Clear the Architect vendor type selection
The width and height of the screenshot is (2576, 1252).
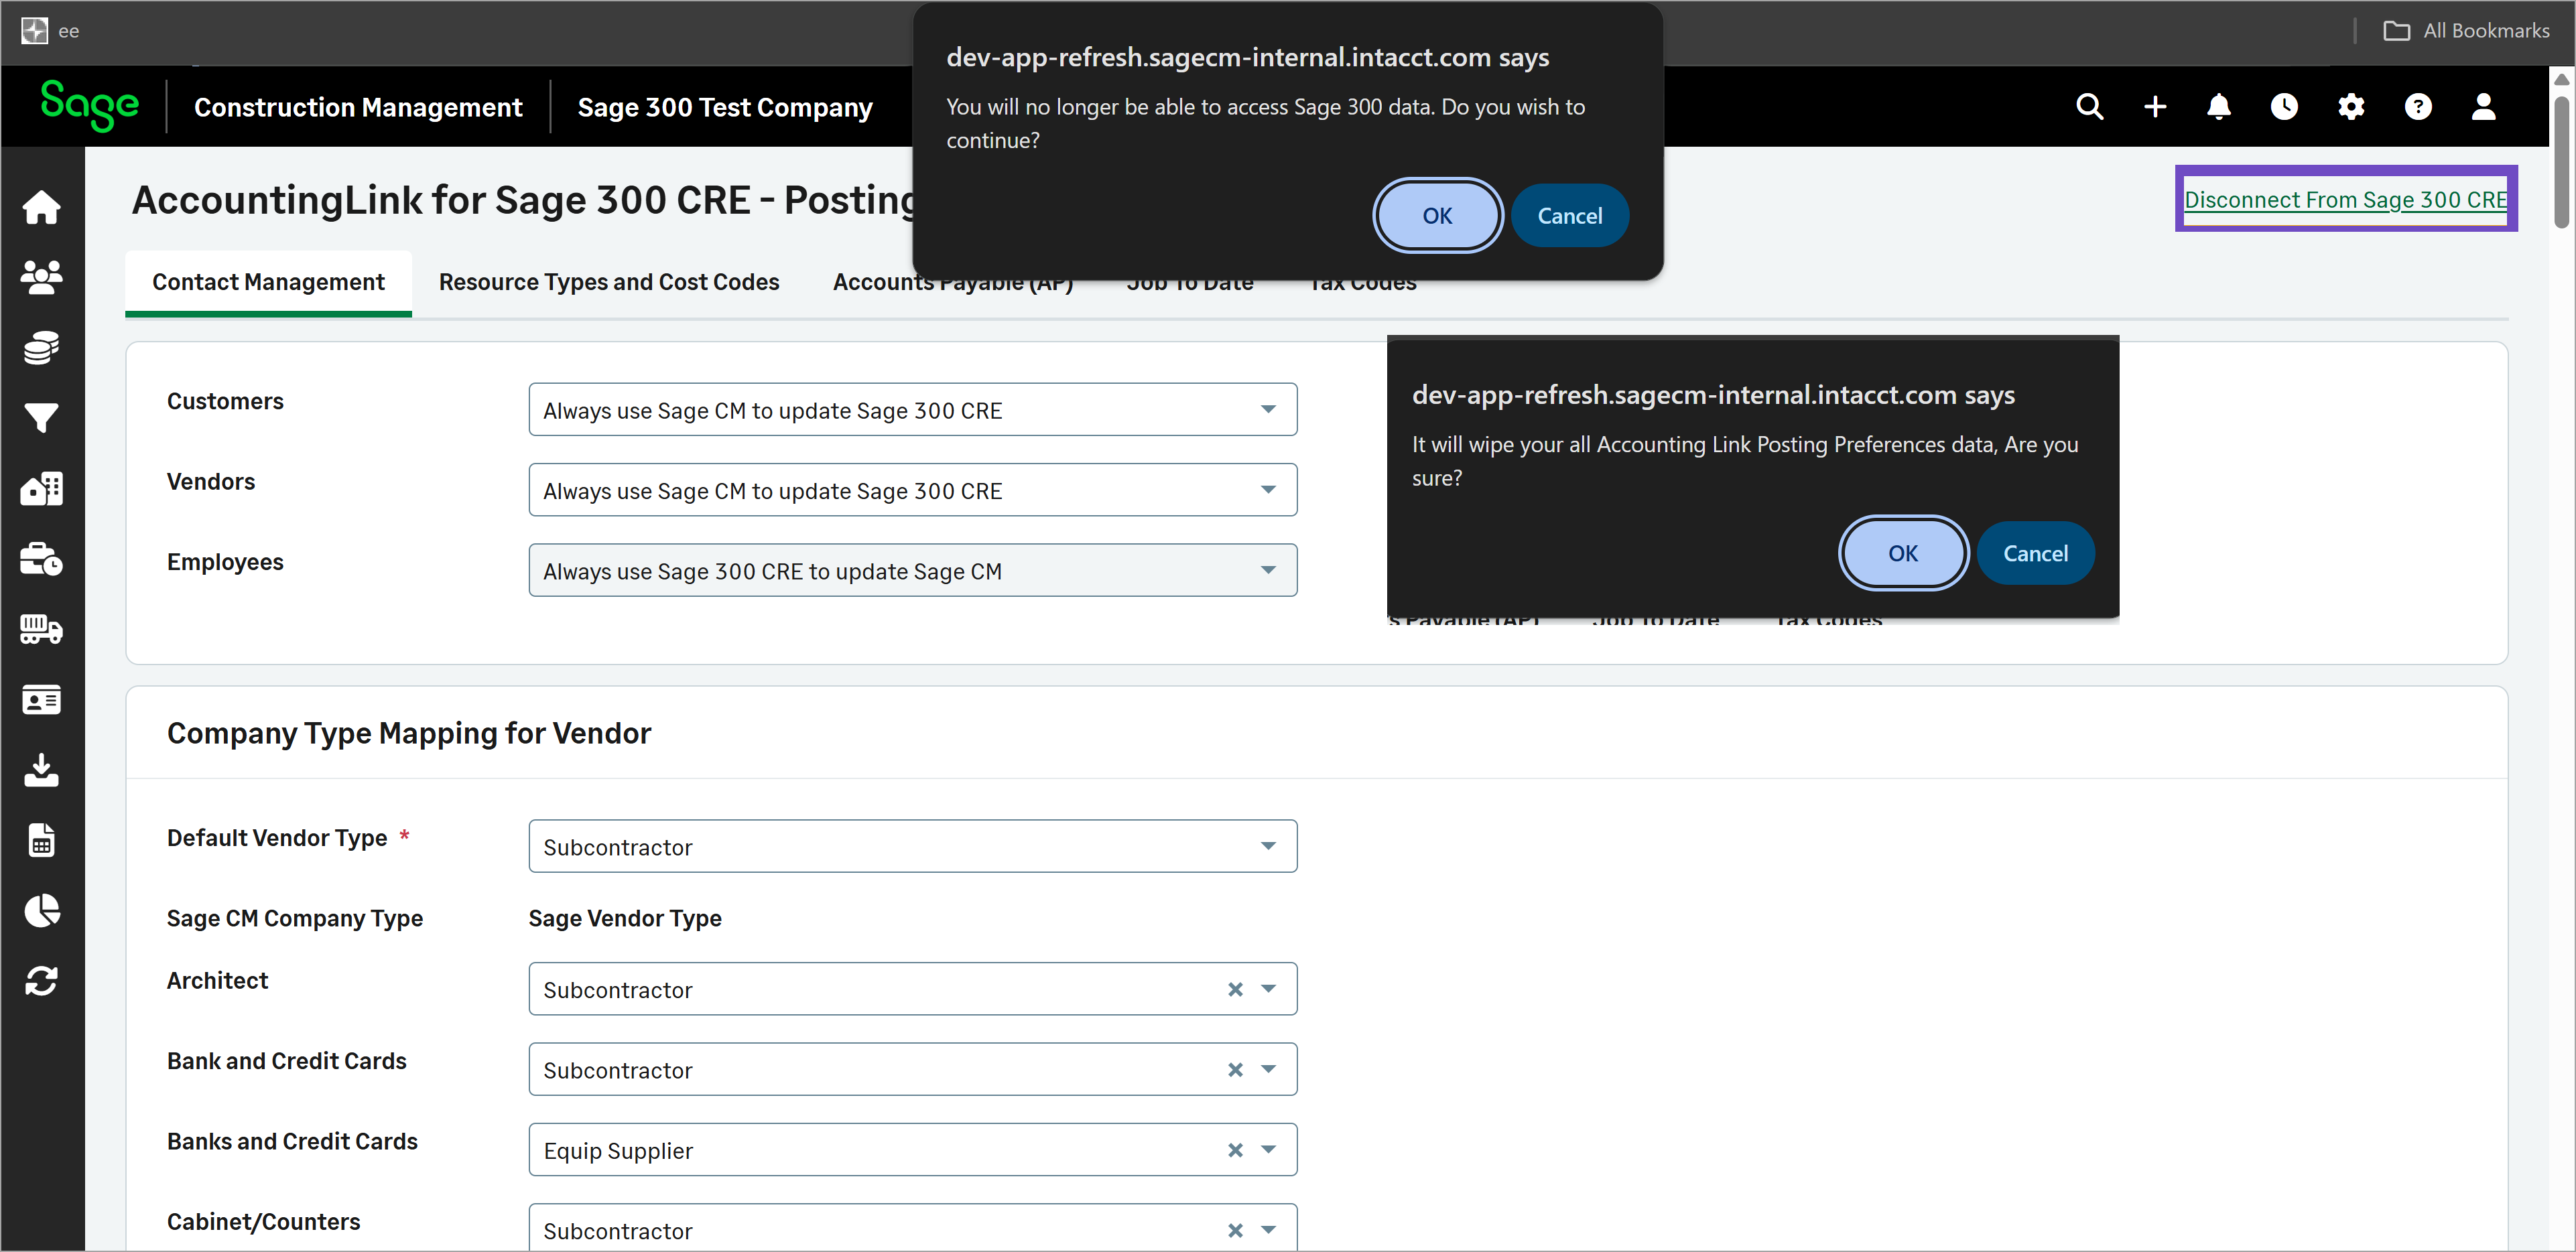pyautogui.click(x=1236, y=990)
